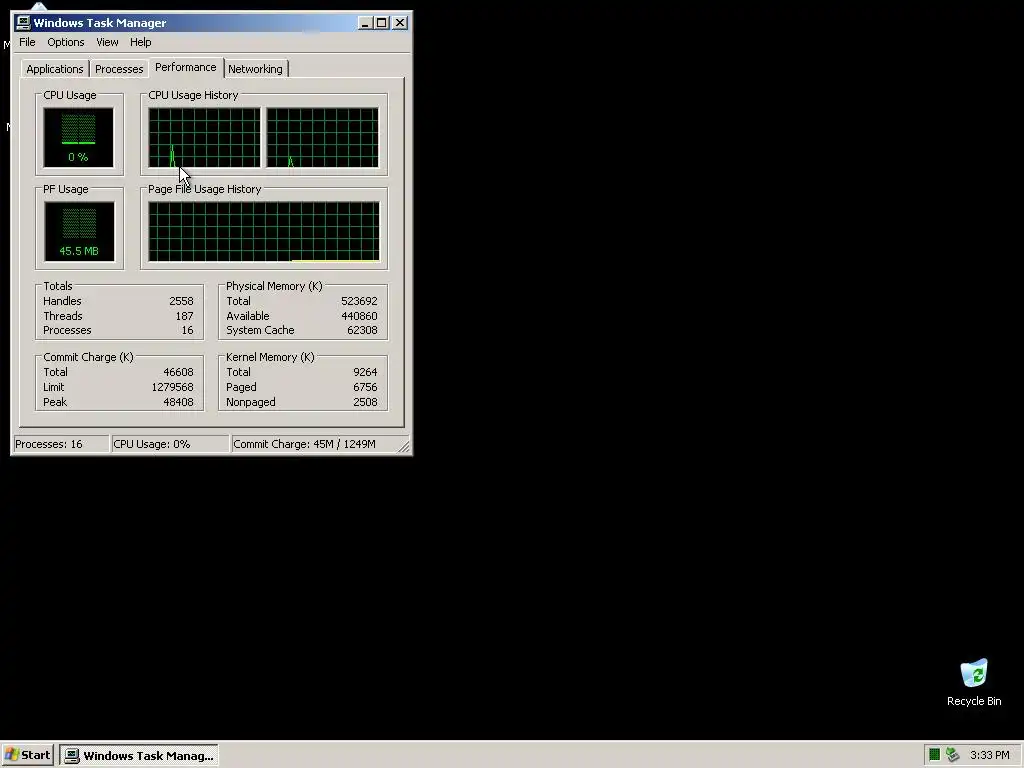Click the PF Usage 45.5 MB gauge
The width and height of the screenshot is (1024, 768).
pyautogui.click(x=79, y=231)
